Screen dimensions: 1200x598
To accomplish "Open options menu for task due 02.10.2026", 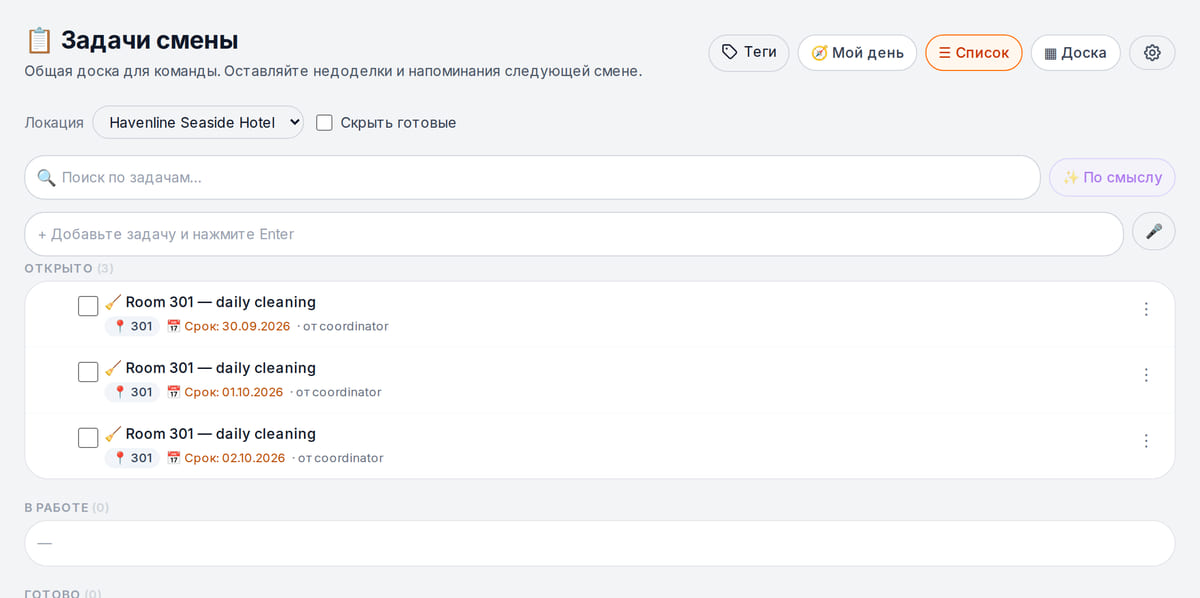I will tap(1146, 442).
